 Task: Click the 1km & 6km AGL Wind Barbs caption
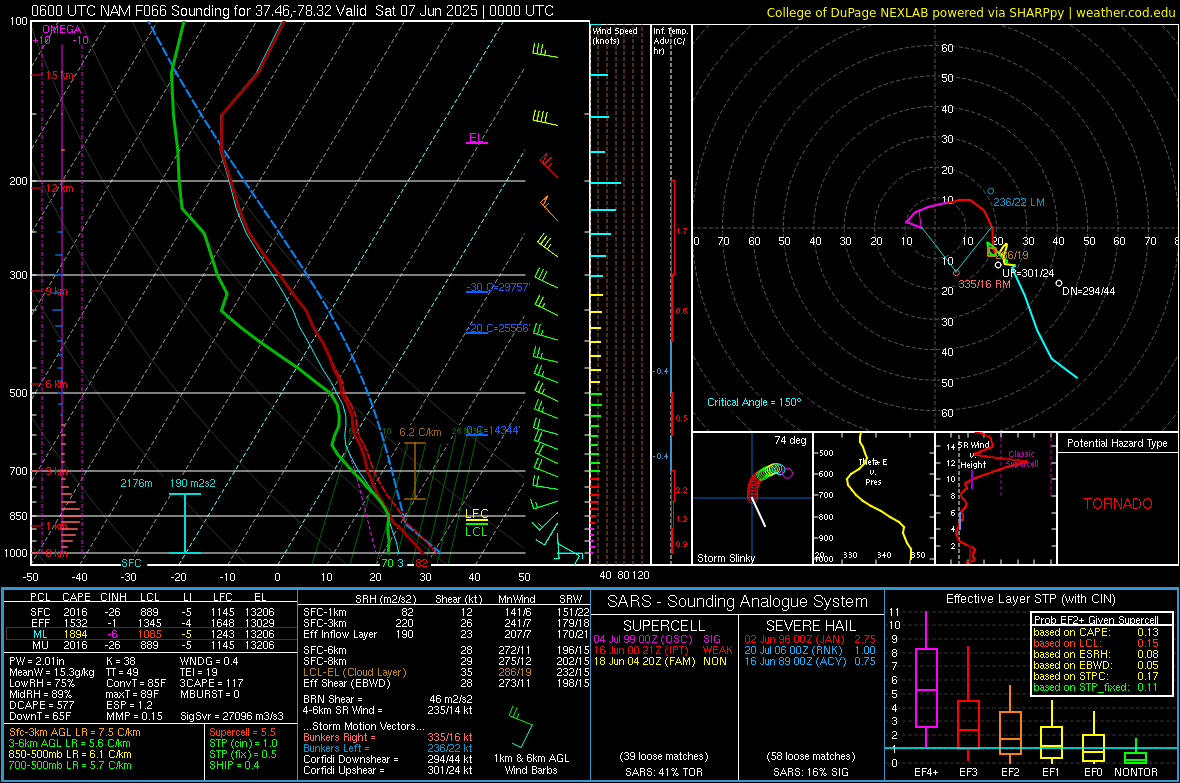(x=531, y=764)
